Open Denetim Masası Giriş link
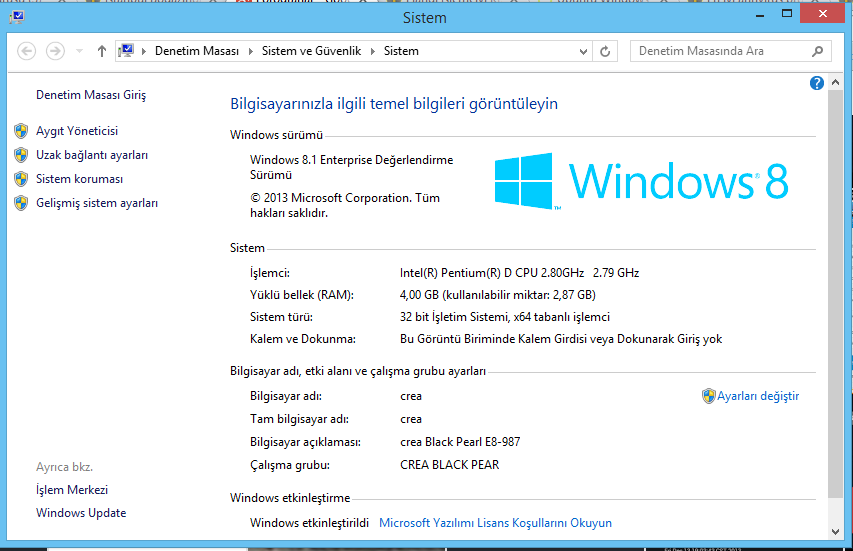 click(x=91, y=95)
